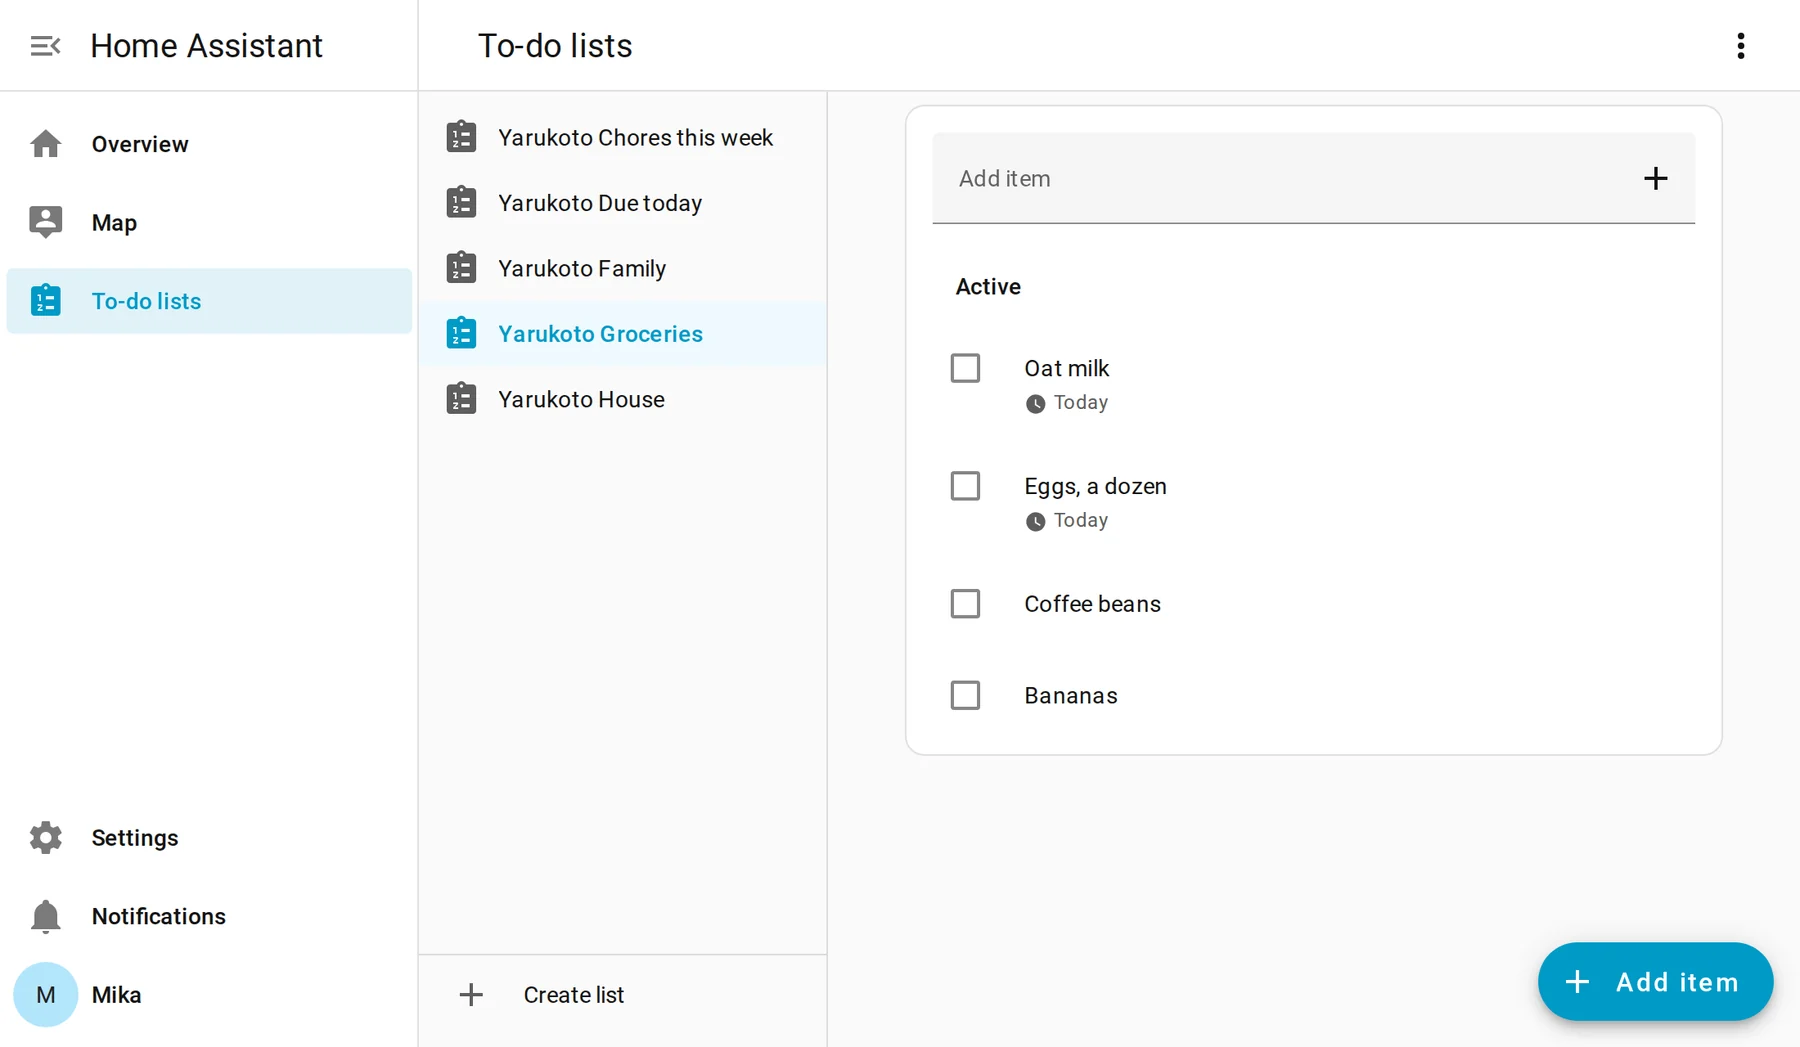The height and width of the screenshot is (1047, 1800).
Task: Click the Today due label under Eggs
Action: 1080,520
